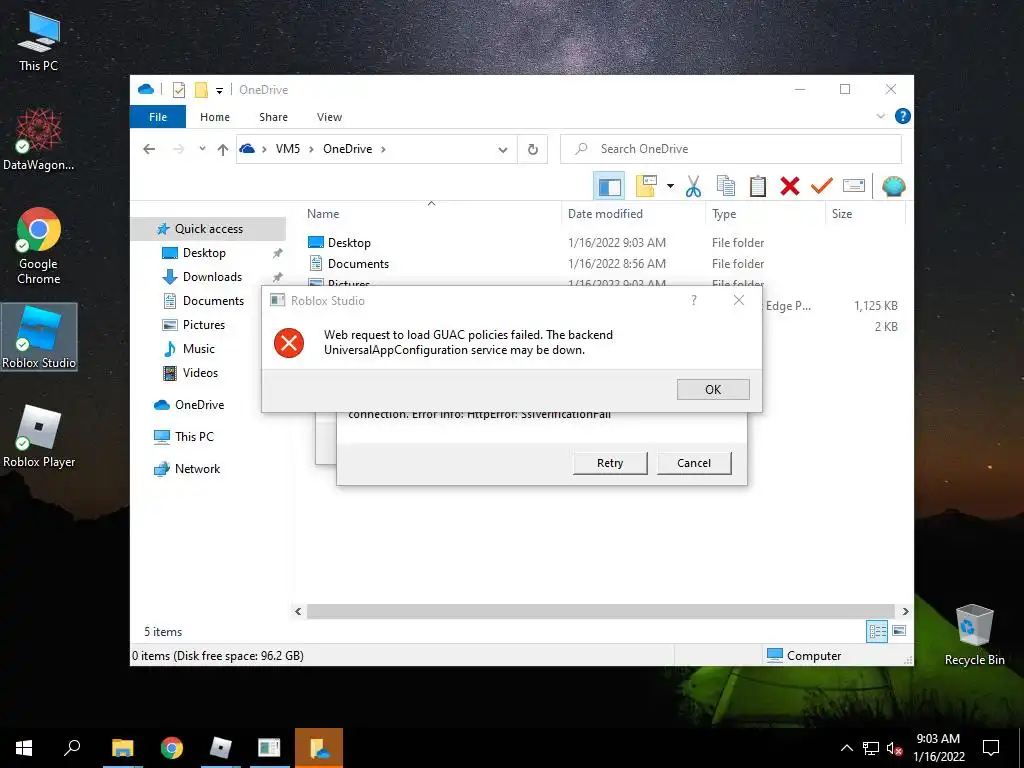
Task: Click the Retry button in background dialog
Action: click(610, 463)
